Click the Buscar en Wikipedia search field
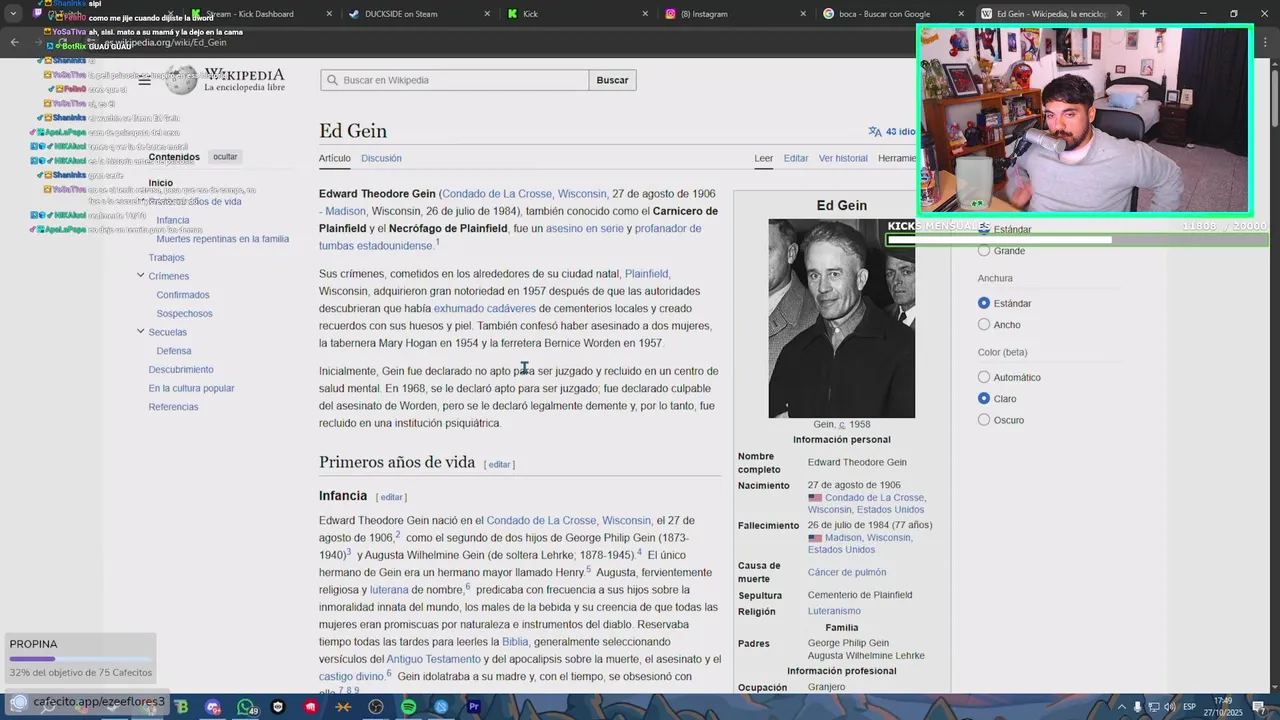 [455, 80]
